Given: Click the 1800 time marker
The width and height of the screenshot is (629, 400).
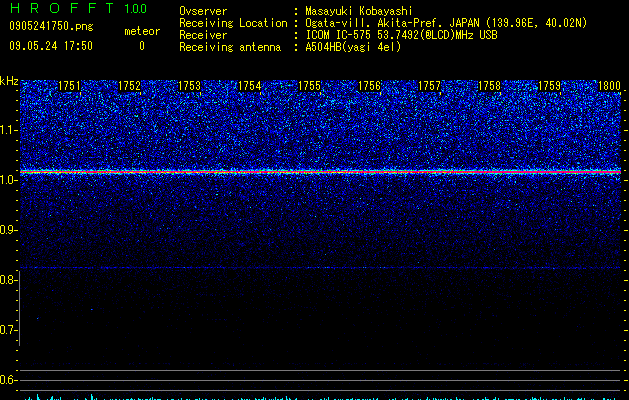Looking at the screenshot, I should (609, 86).
